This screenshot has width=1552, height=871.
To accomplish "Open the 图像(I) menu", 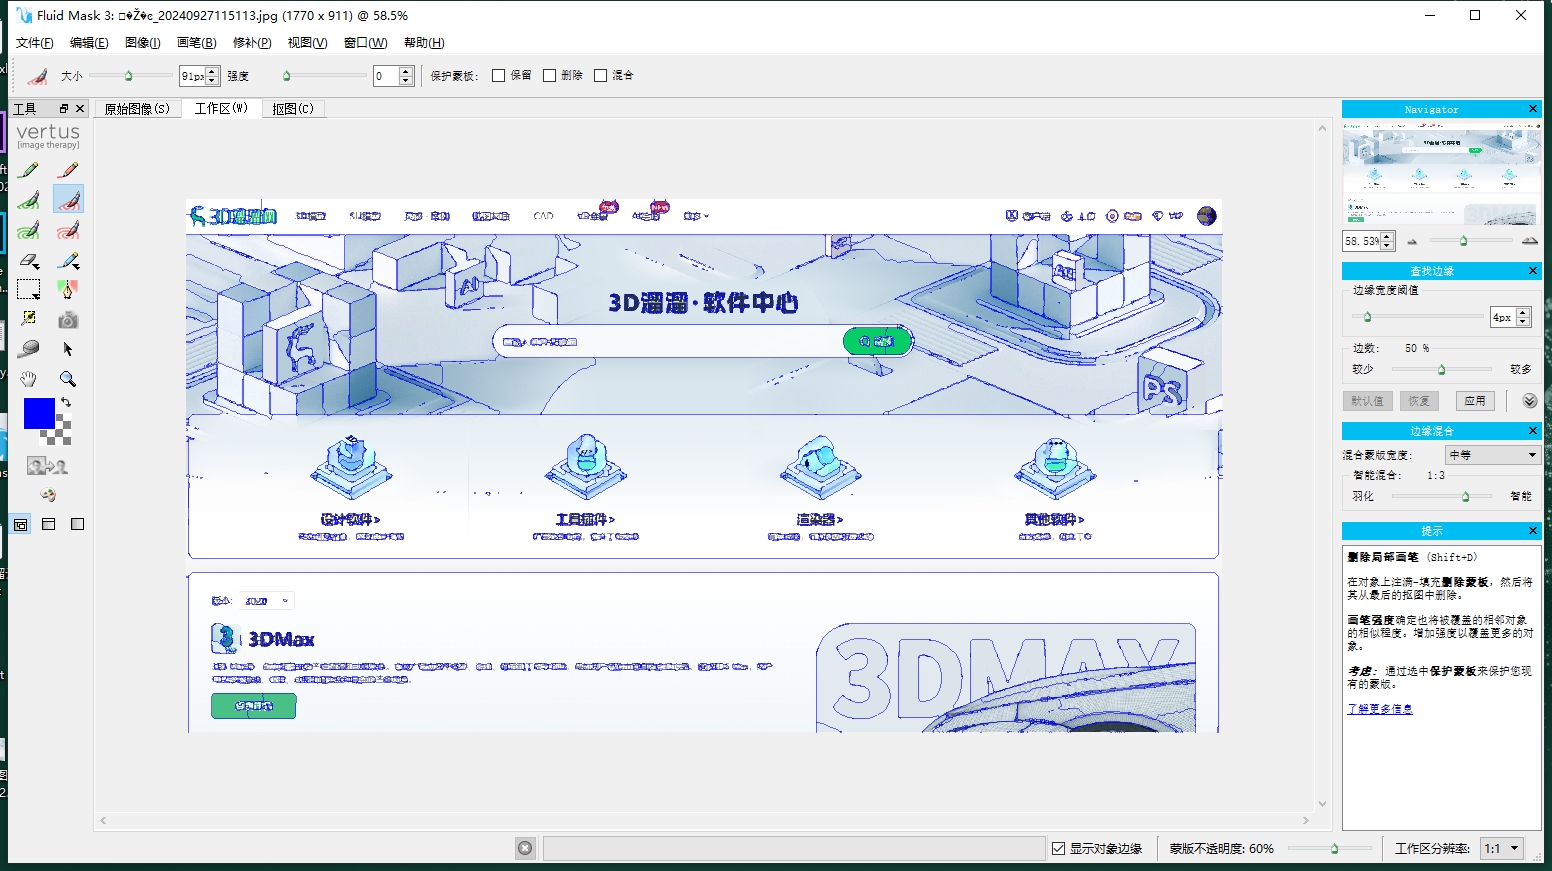I will 143,43.
